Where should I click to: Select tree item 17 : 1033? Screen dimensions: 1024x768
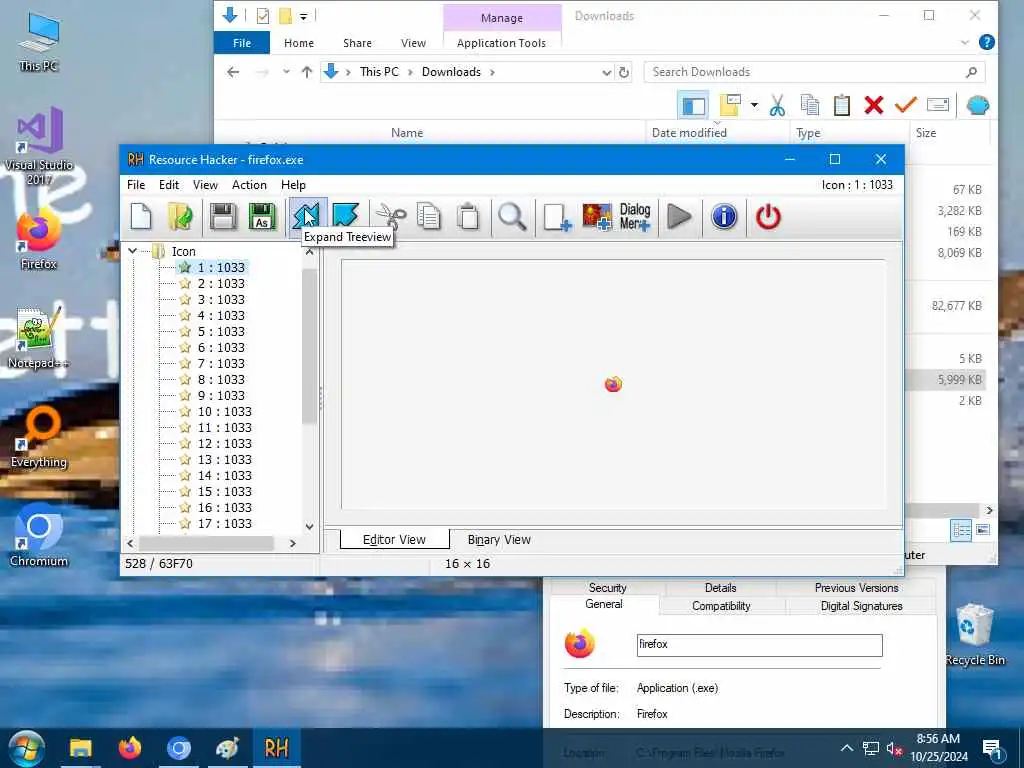click(224, 523)
